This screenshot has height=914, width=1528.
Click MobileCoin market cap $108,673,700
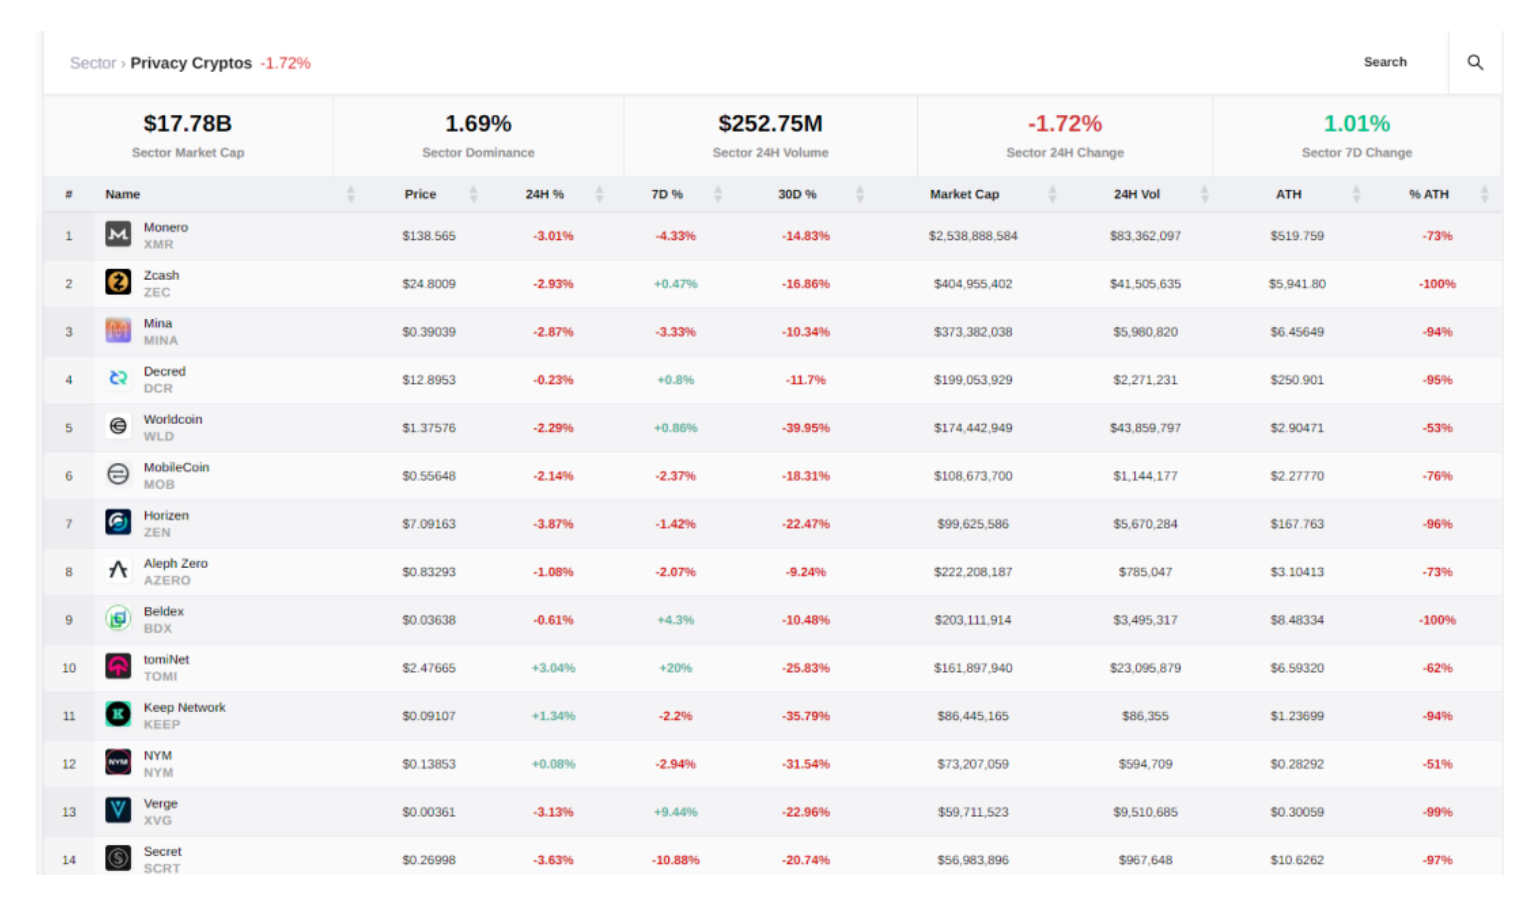point(973,476)
